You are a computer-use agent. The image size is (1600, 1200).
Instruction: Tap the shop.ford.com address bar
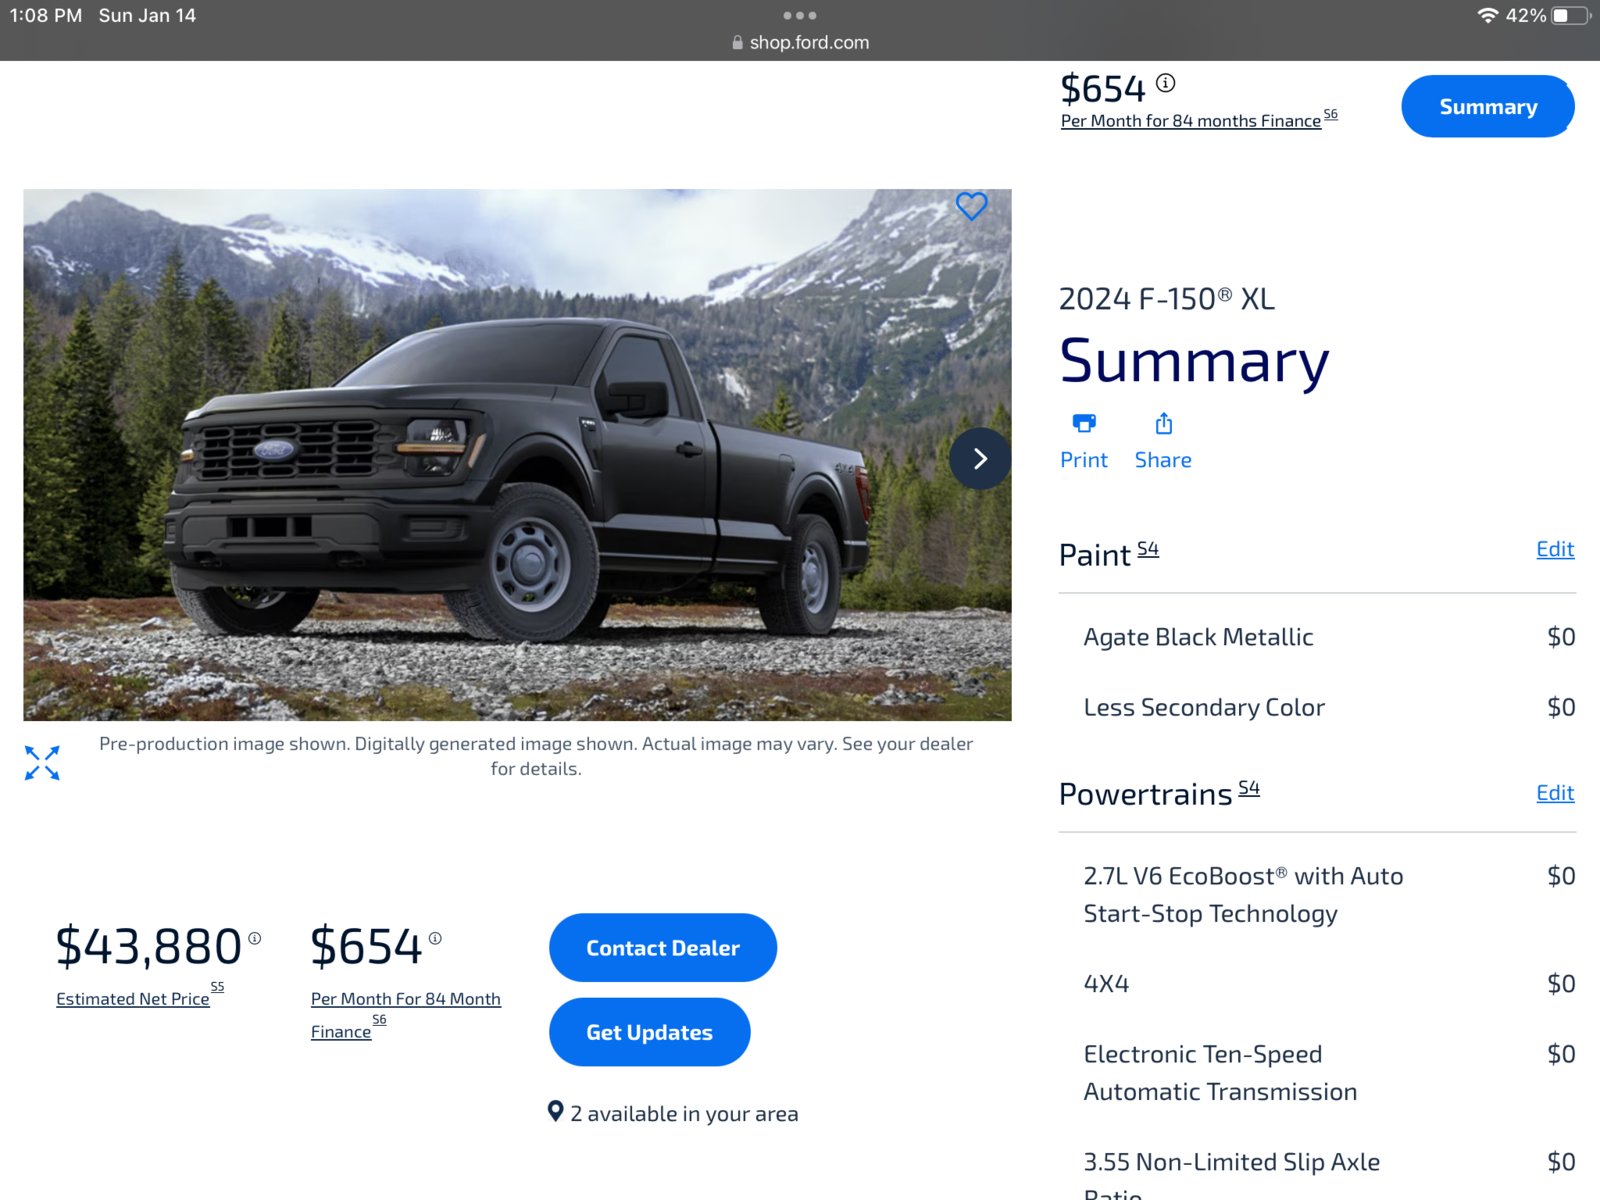click(800, 43)
